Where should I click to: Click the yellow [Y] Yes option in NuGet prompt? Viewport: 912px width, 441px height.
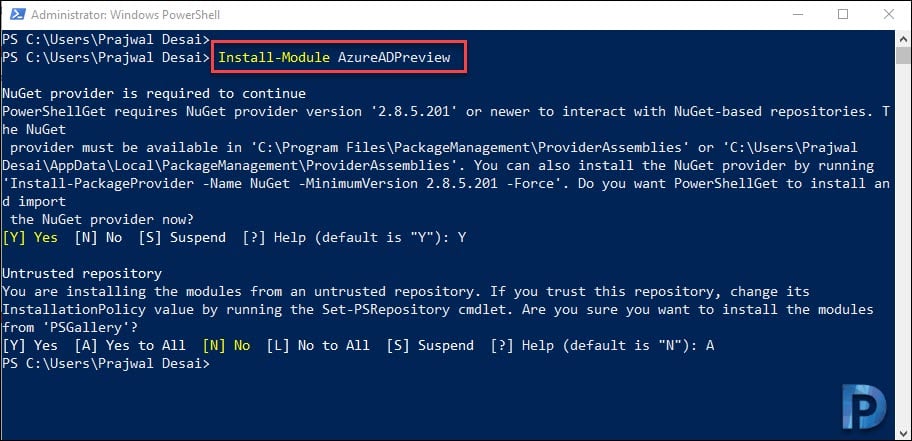coord(30,237)
